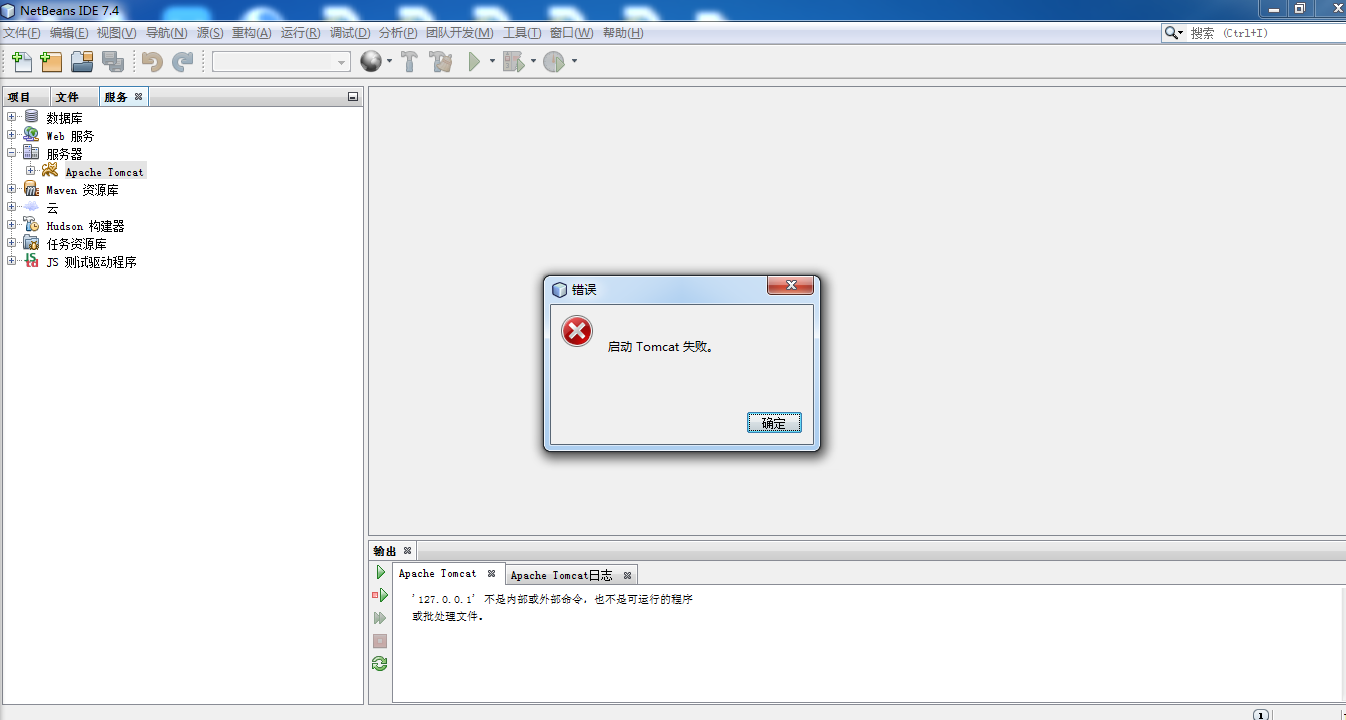
Task: Click the browser globe icon in toolbar
Action: pos(371,62)
